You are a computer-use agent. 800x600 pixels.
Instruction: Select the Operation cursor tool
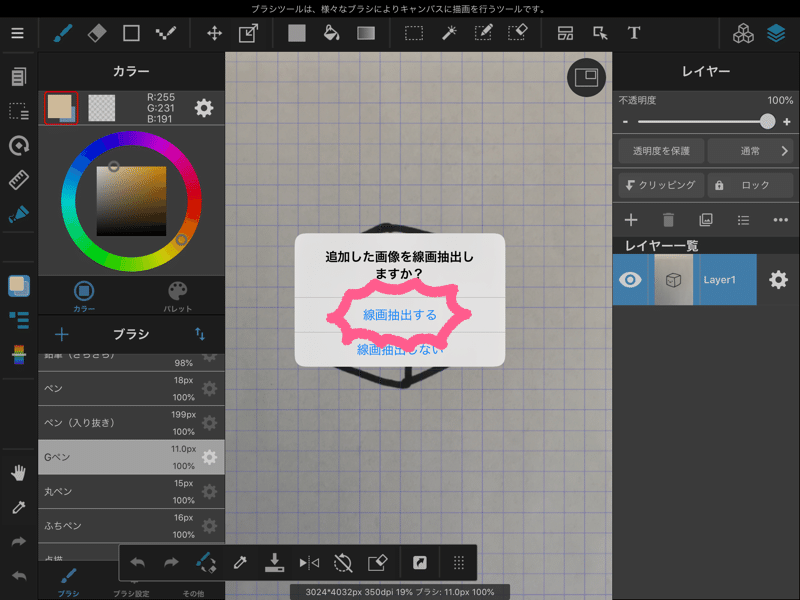coord(600,34)
